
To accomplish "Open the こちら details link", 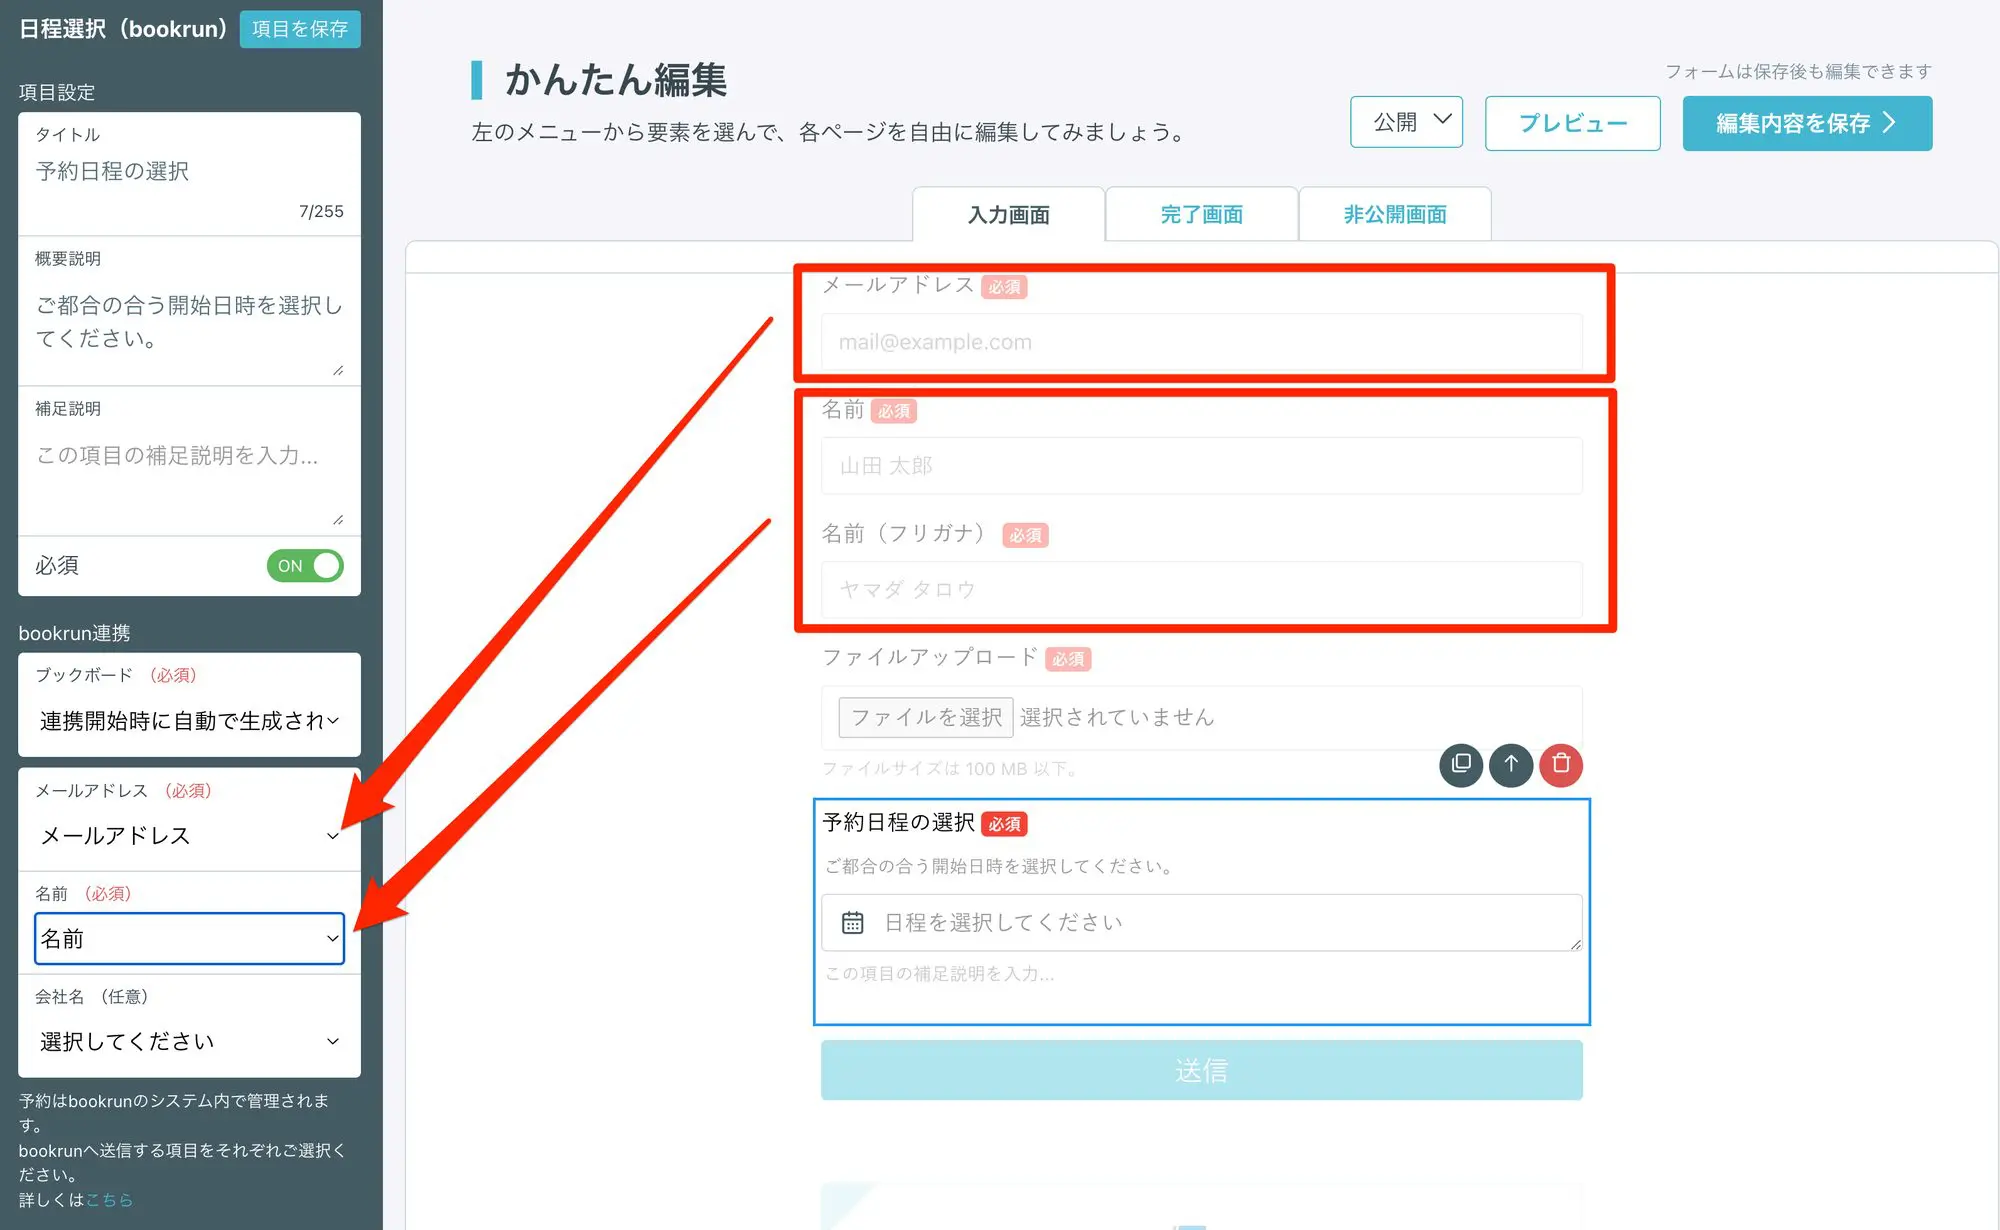I will click(109, 1200).
